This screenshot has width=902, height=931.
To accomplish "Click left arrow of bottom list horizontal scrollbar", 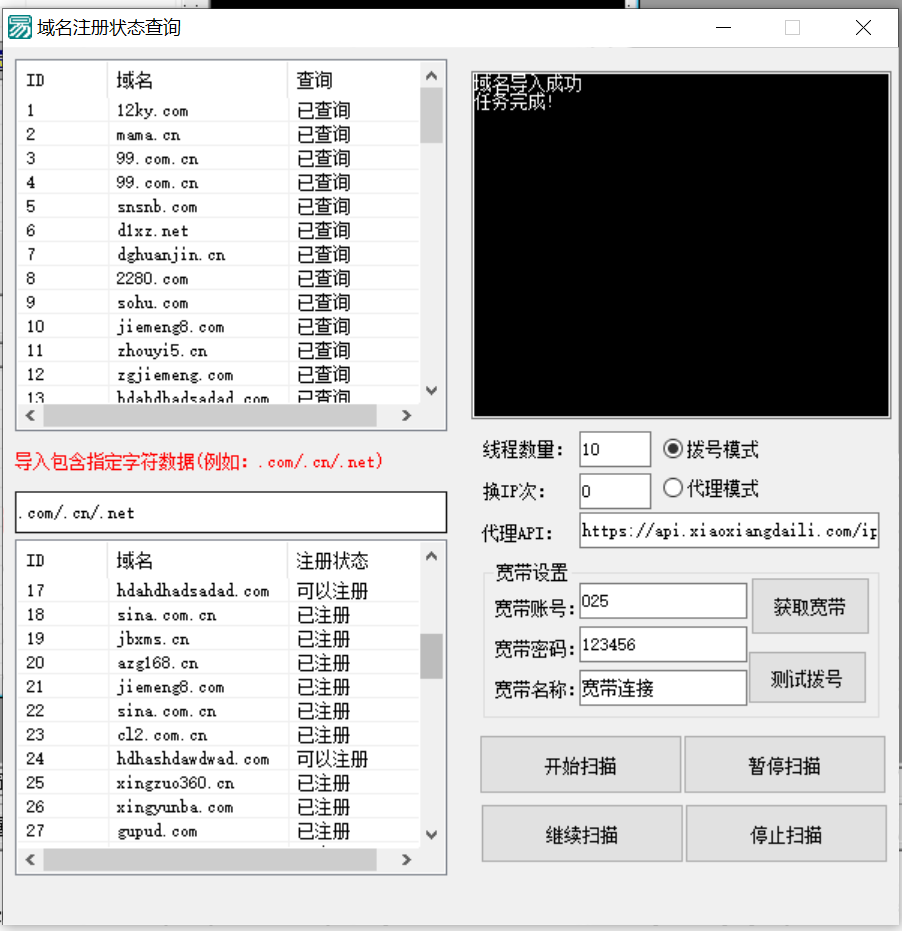I will 30,860.
